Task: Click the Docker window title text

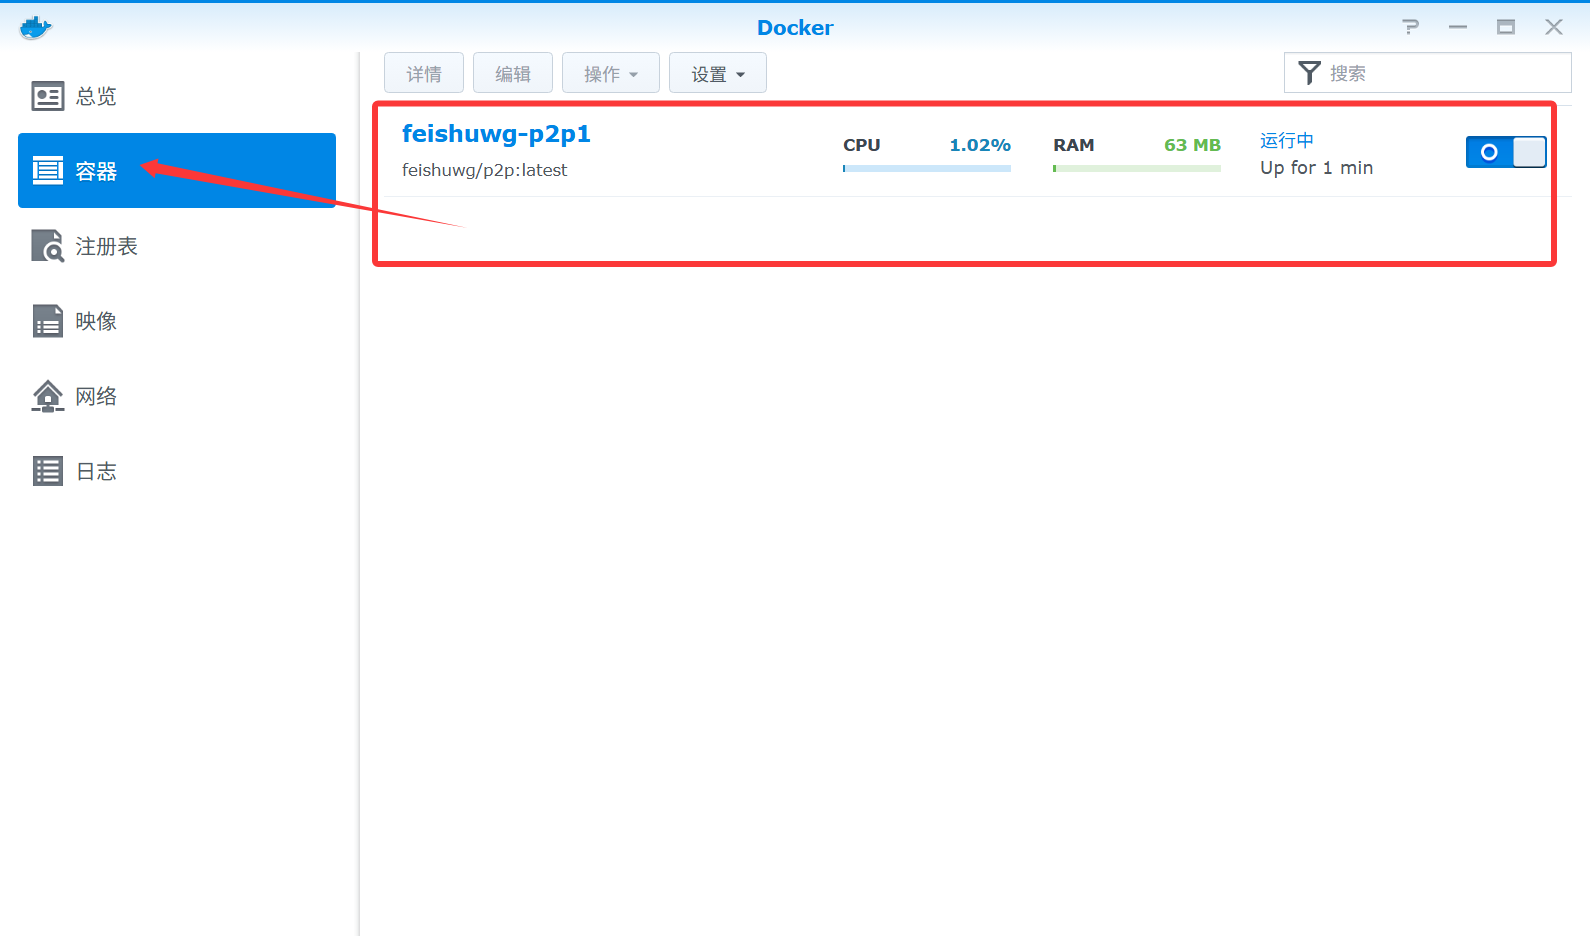Action: tap(795, 28)
